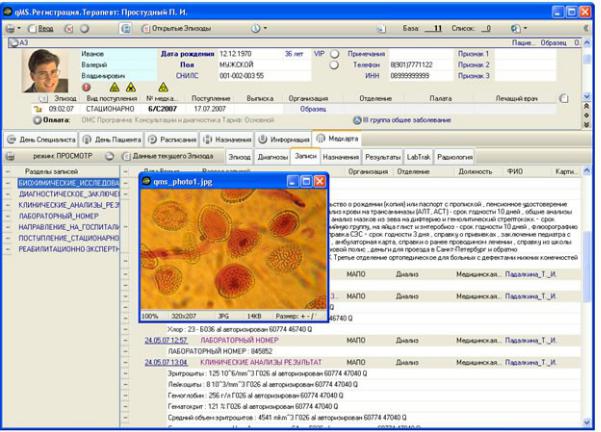Viewport: 601px width, 432px height.
Task: Click the Образец link in Организация column
Action: (x=313, y=110)
